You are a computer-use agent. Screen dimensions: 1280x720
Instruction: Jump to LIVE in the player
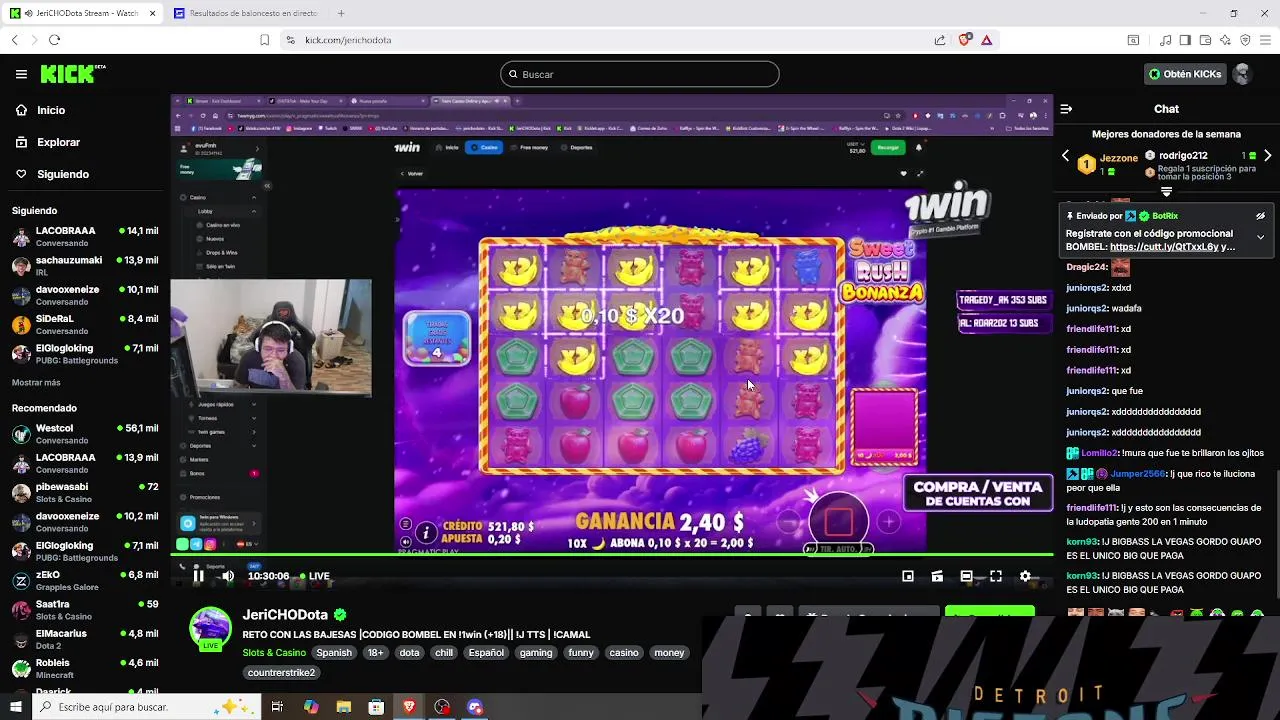314,576
